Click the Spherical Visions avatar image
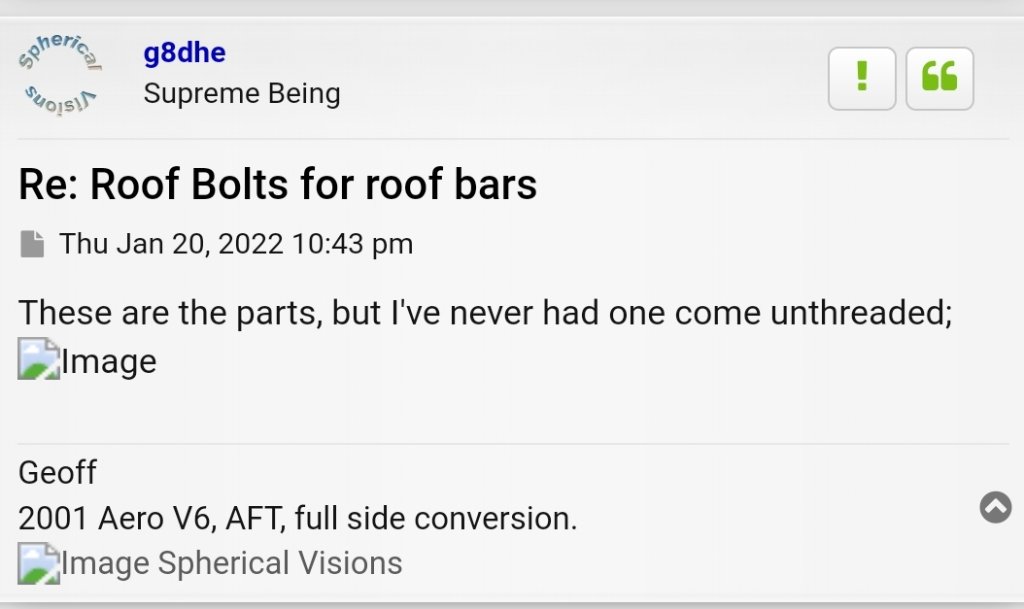 (59, 72)
